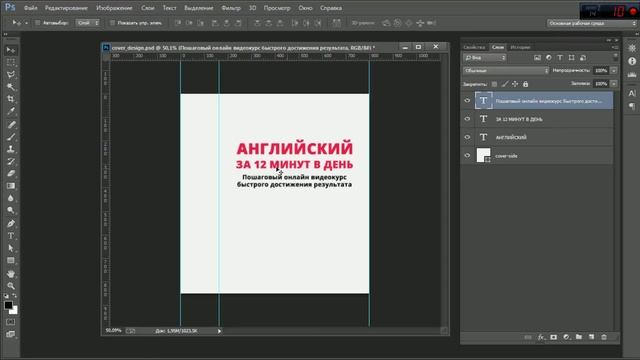The image size is (640, 360).
Task: Select the Brush tool
Action: pyautogui.click(x=11, y=137)
